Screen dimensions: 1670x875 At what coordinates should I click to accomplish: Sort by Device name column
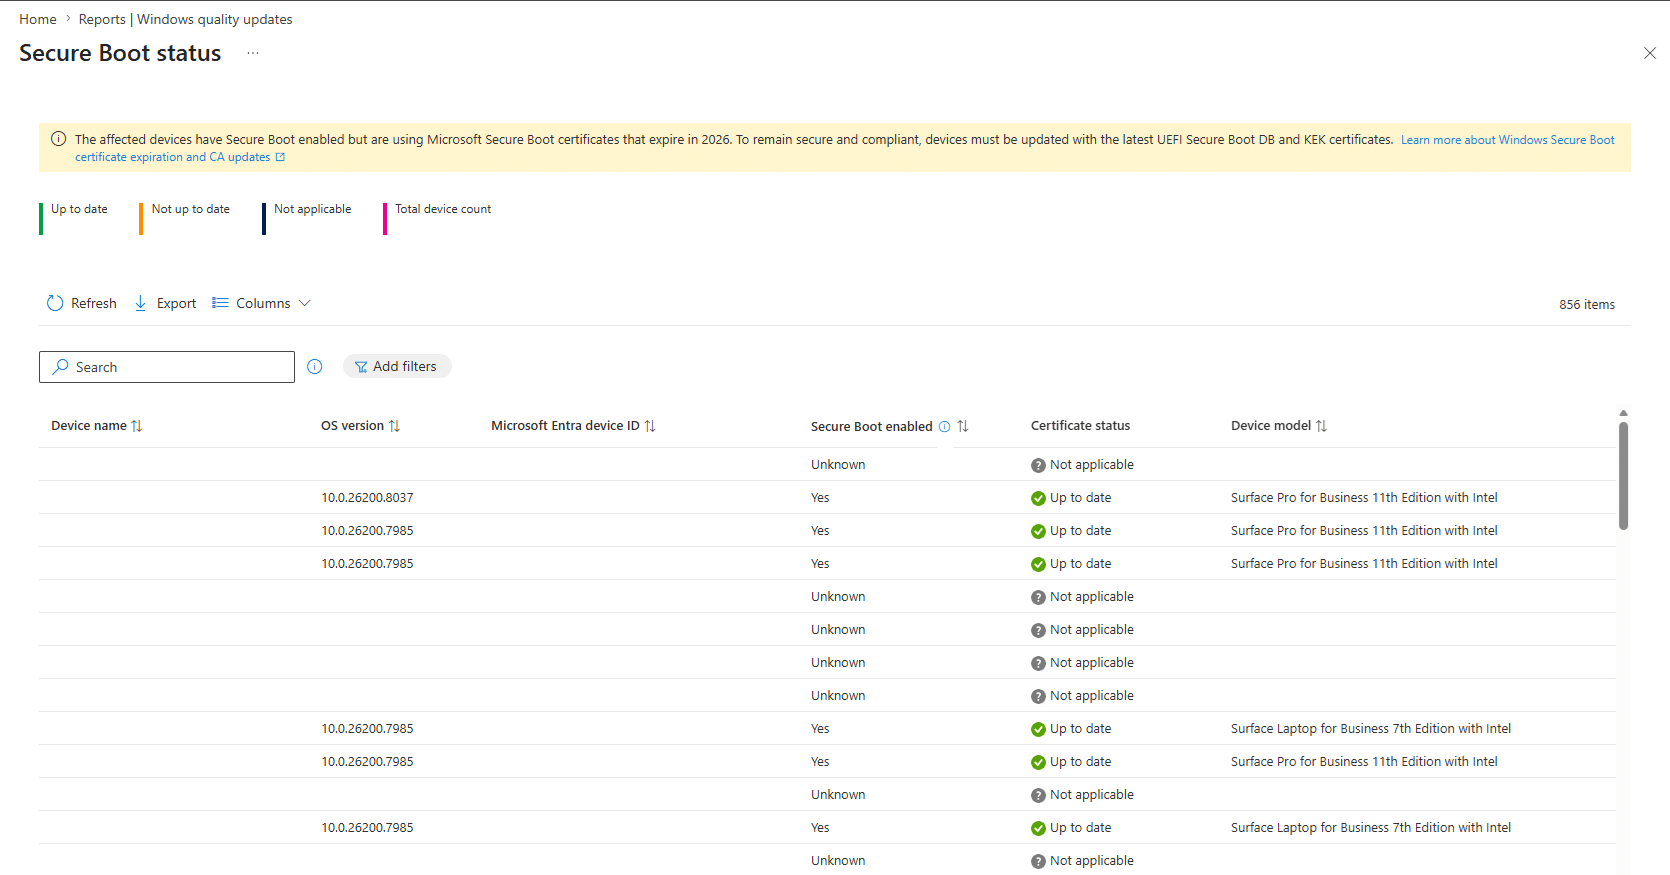tap(137, 426)
